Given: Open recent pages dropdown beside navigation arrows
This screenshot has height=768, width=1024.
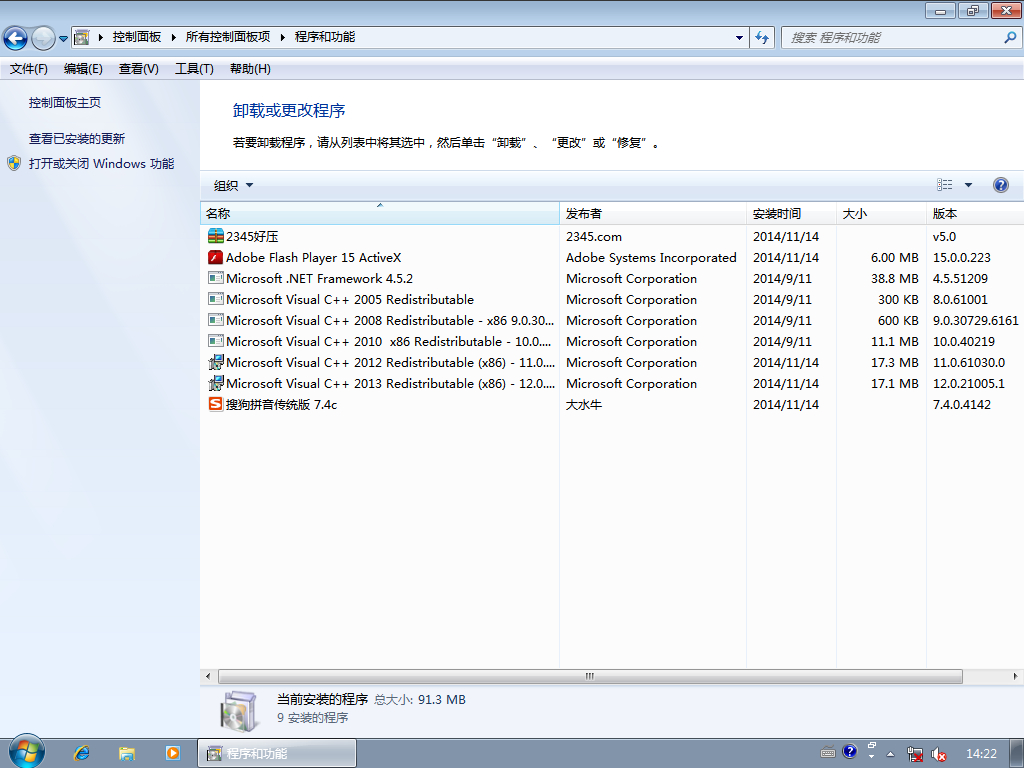Looking at the screenshot, I should coord(63,39).
